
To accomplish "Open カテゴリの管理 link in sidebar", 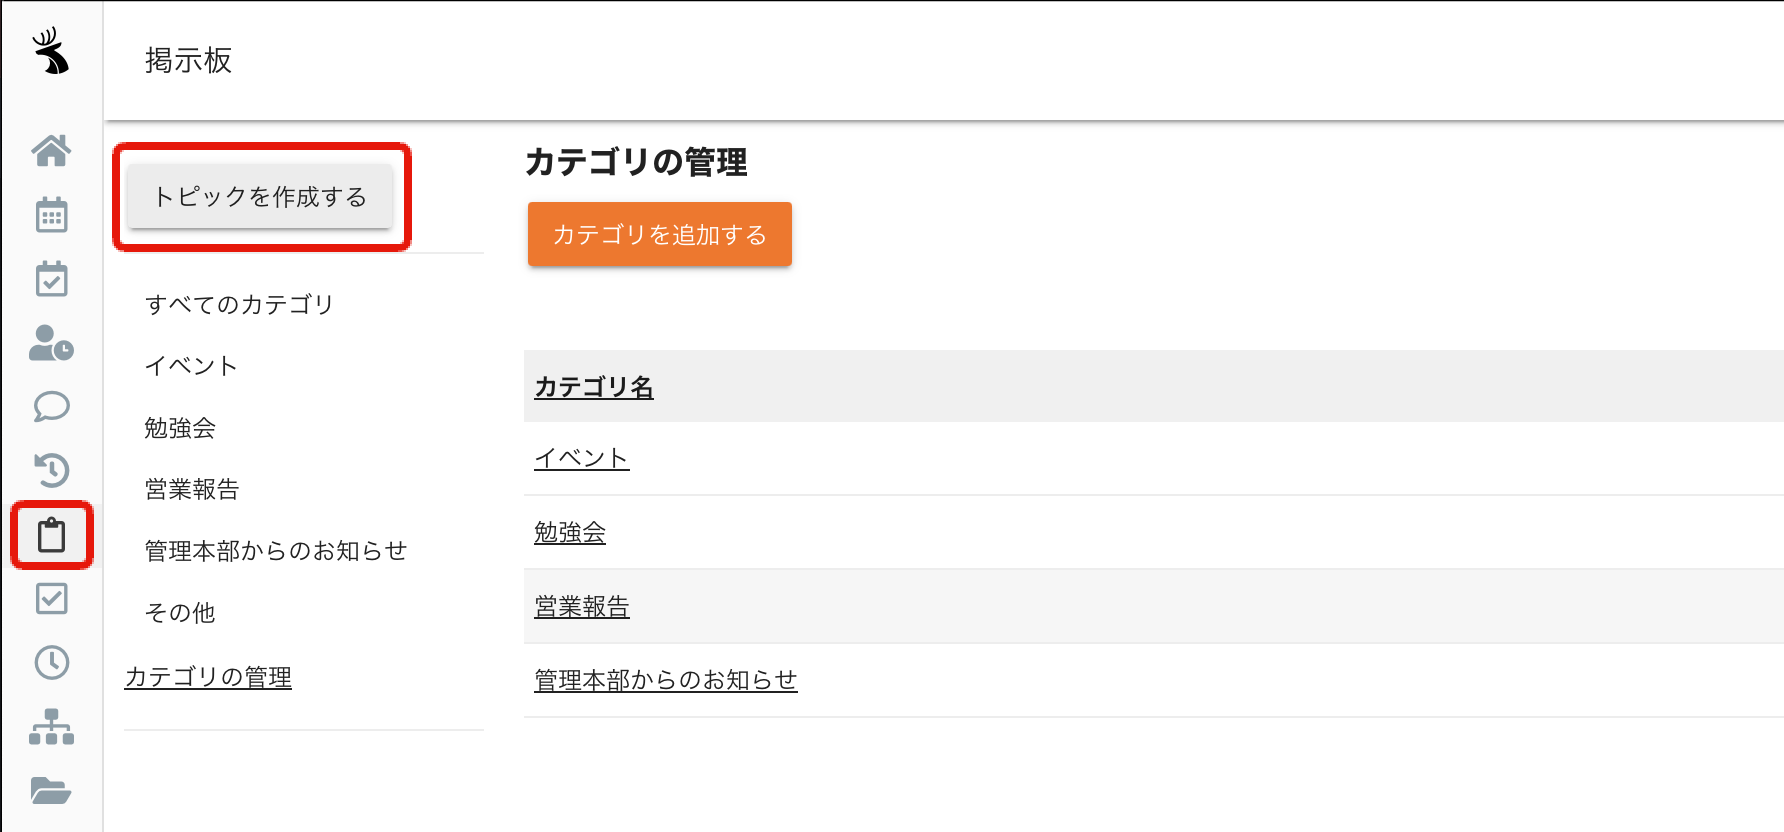I will 208,677.
